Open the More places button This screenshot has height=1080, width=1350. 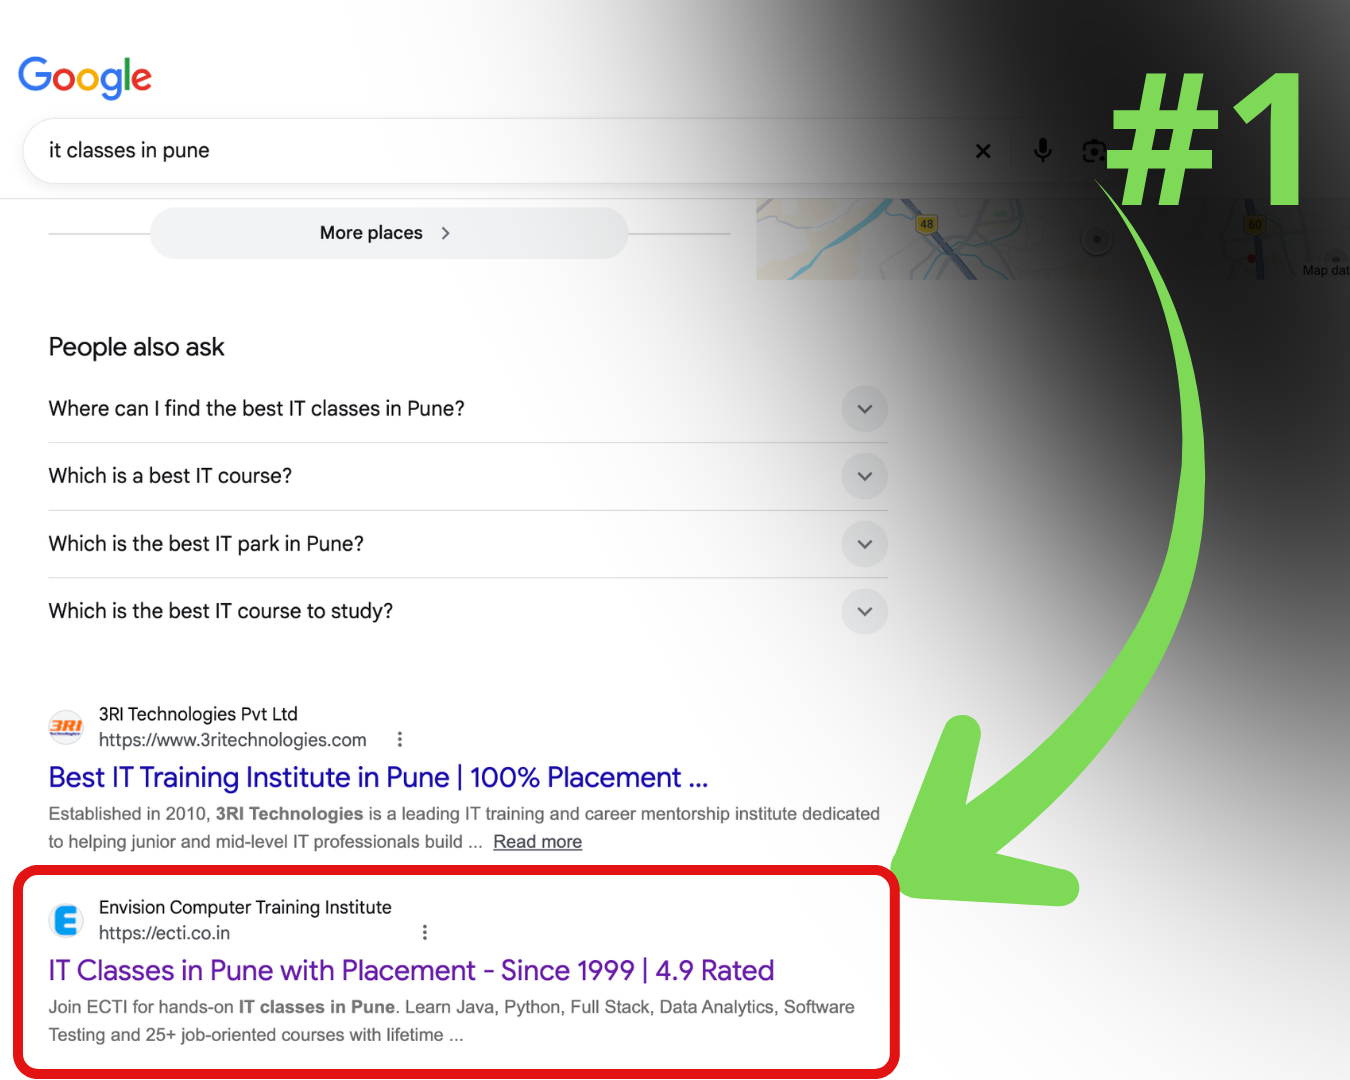click(389, 233)
